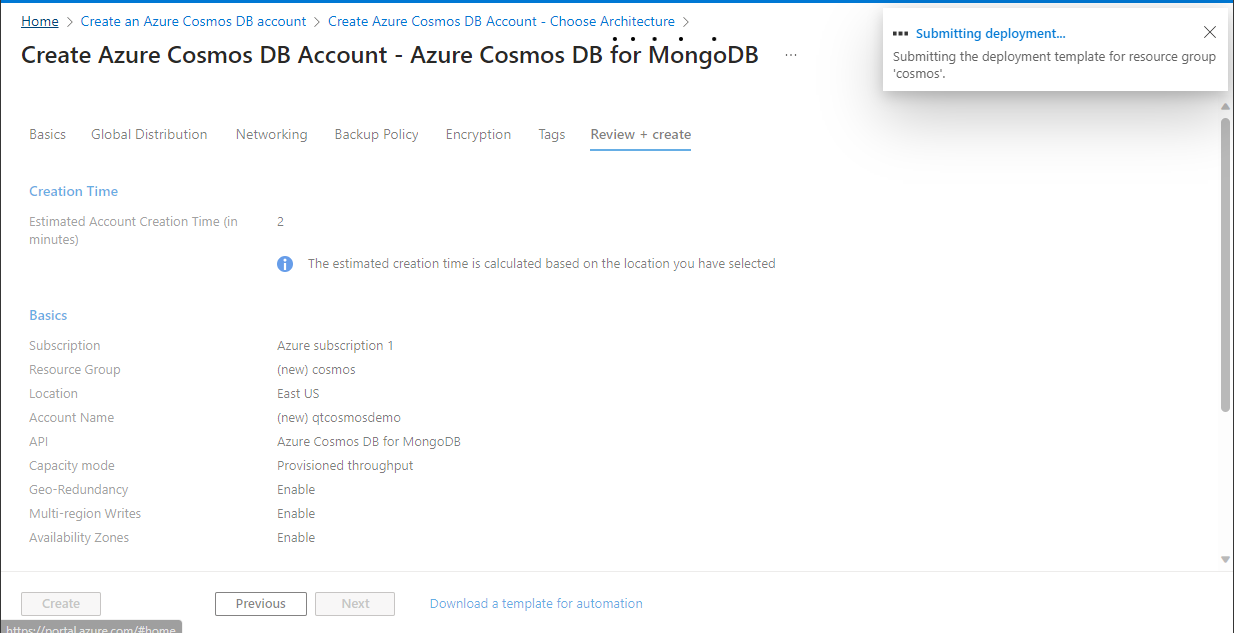Click the deployment template message for 'cosmos'
This screenshot has height=633, width=1234.
click(x=1054, y=65)
